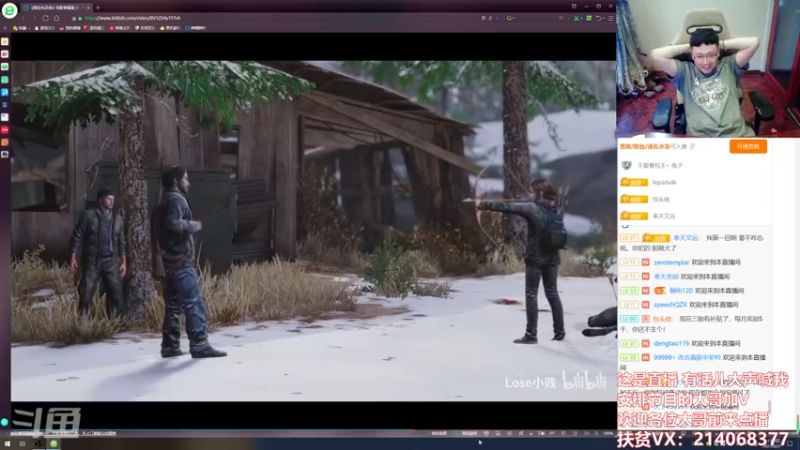Go back with the browser back arrow

[23, 18]
